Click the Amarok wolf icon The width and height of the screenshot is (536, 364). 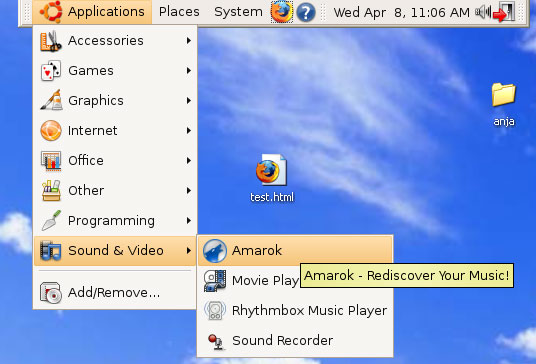click(x=215, y=251)
